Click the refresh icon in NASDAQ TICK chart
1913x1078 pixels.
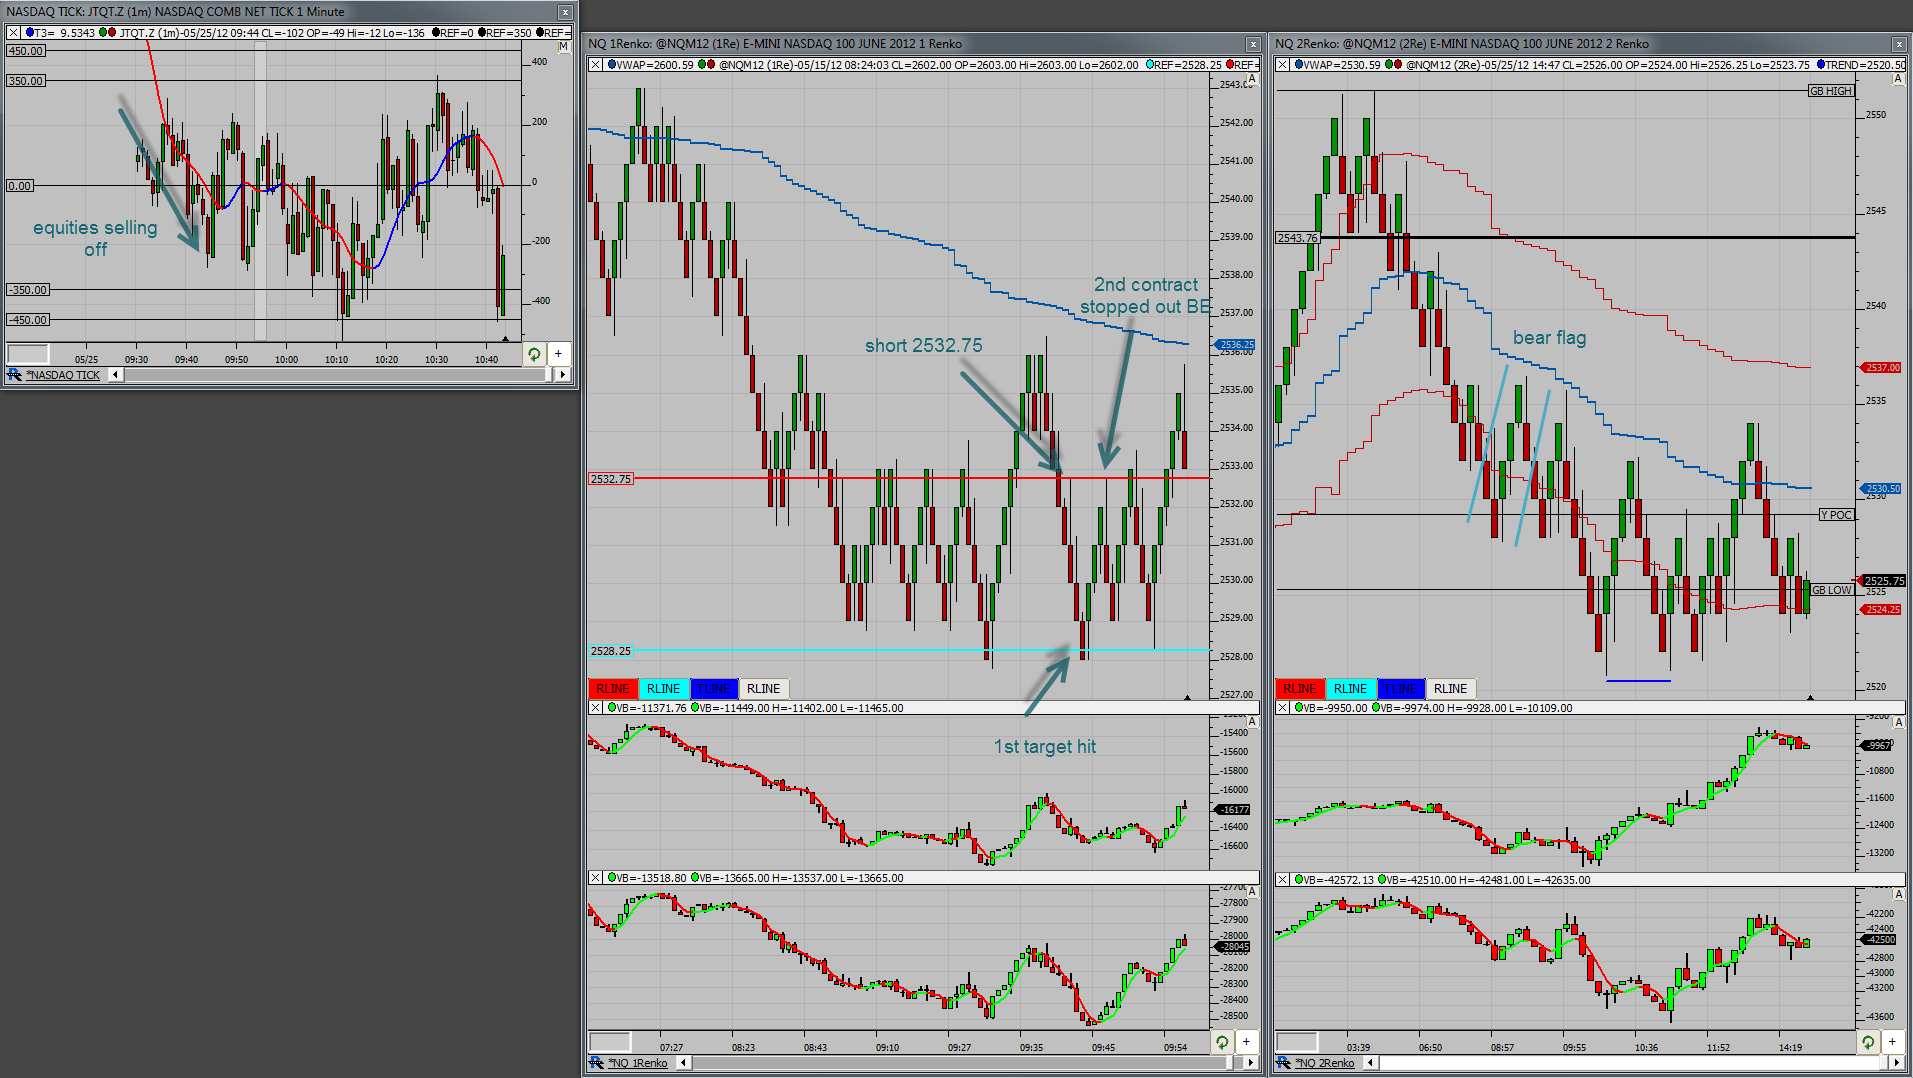(534, 354)
